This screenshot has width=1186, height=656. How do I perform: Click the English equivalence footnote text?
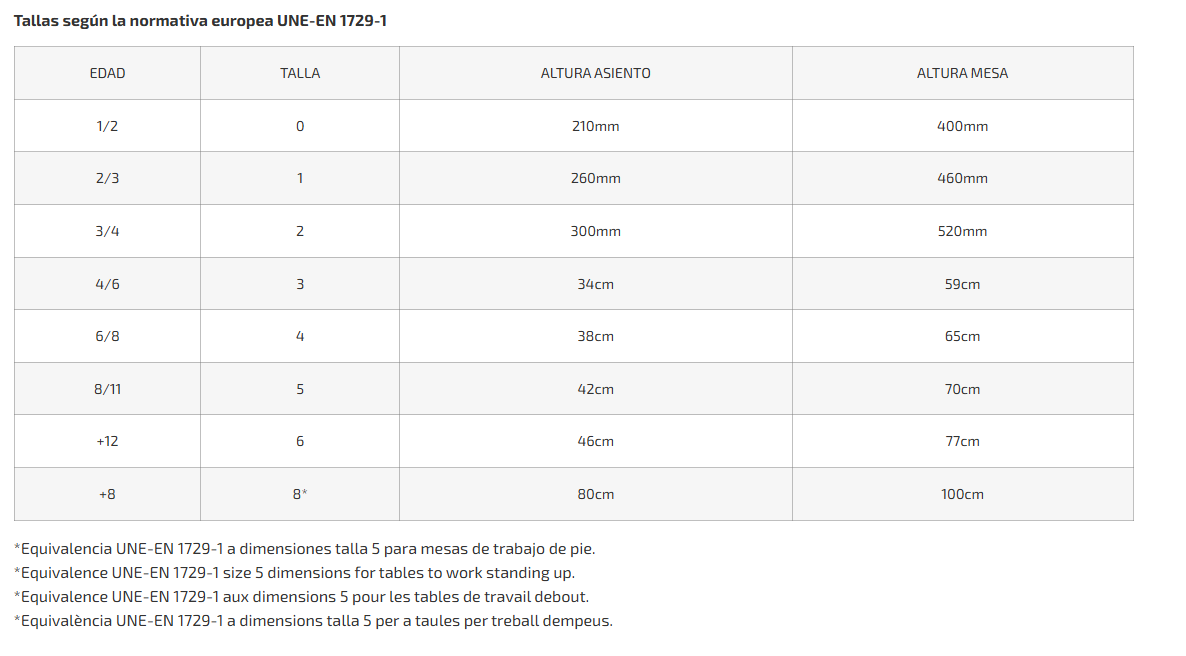point(295,573)
